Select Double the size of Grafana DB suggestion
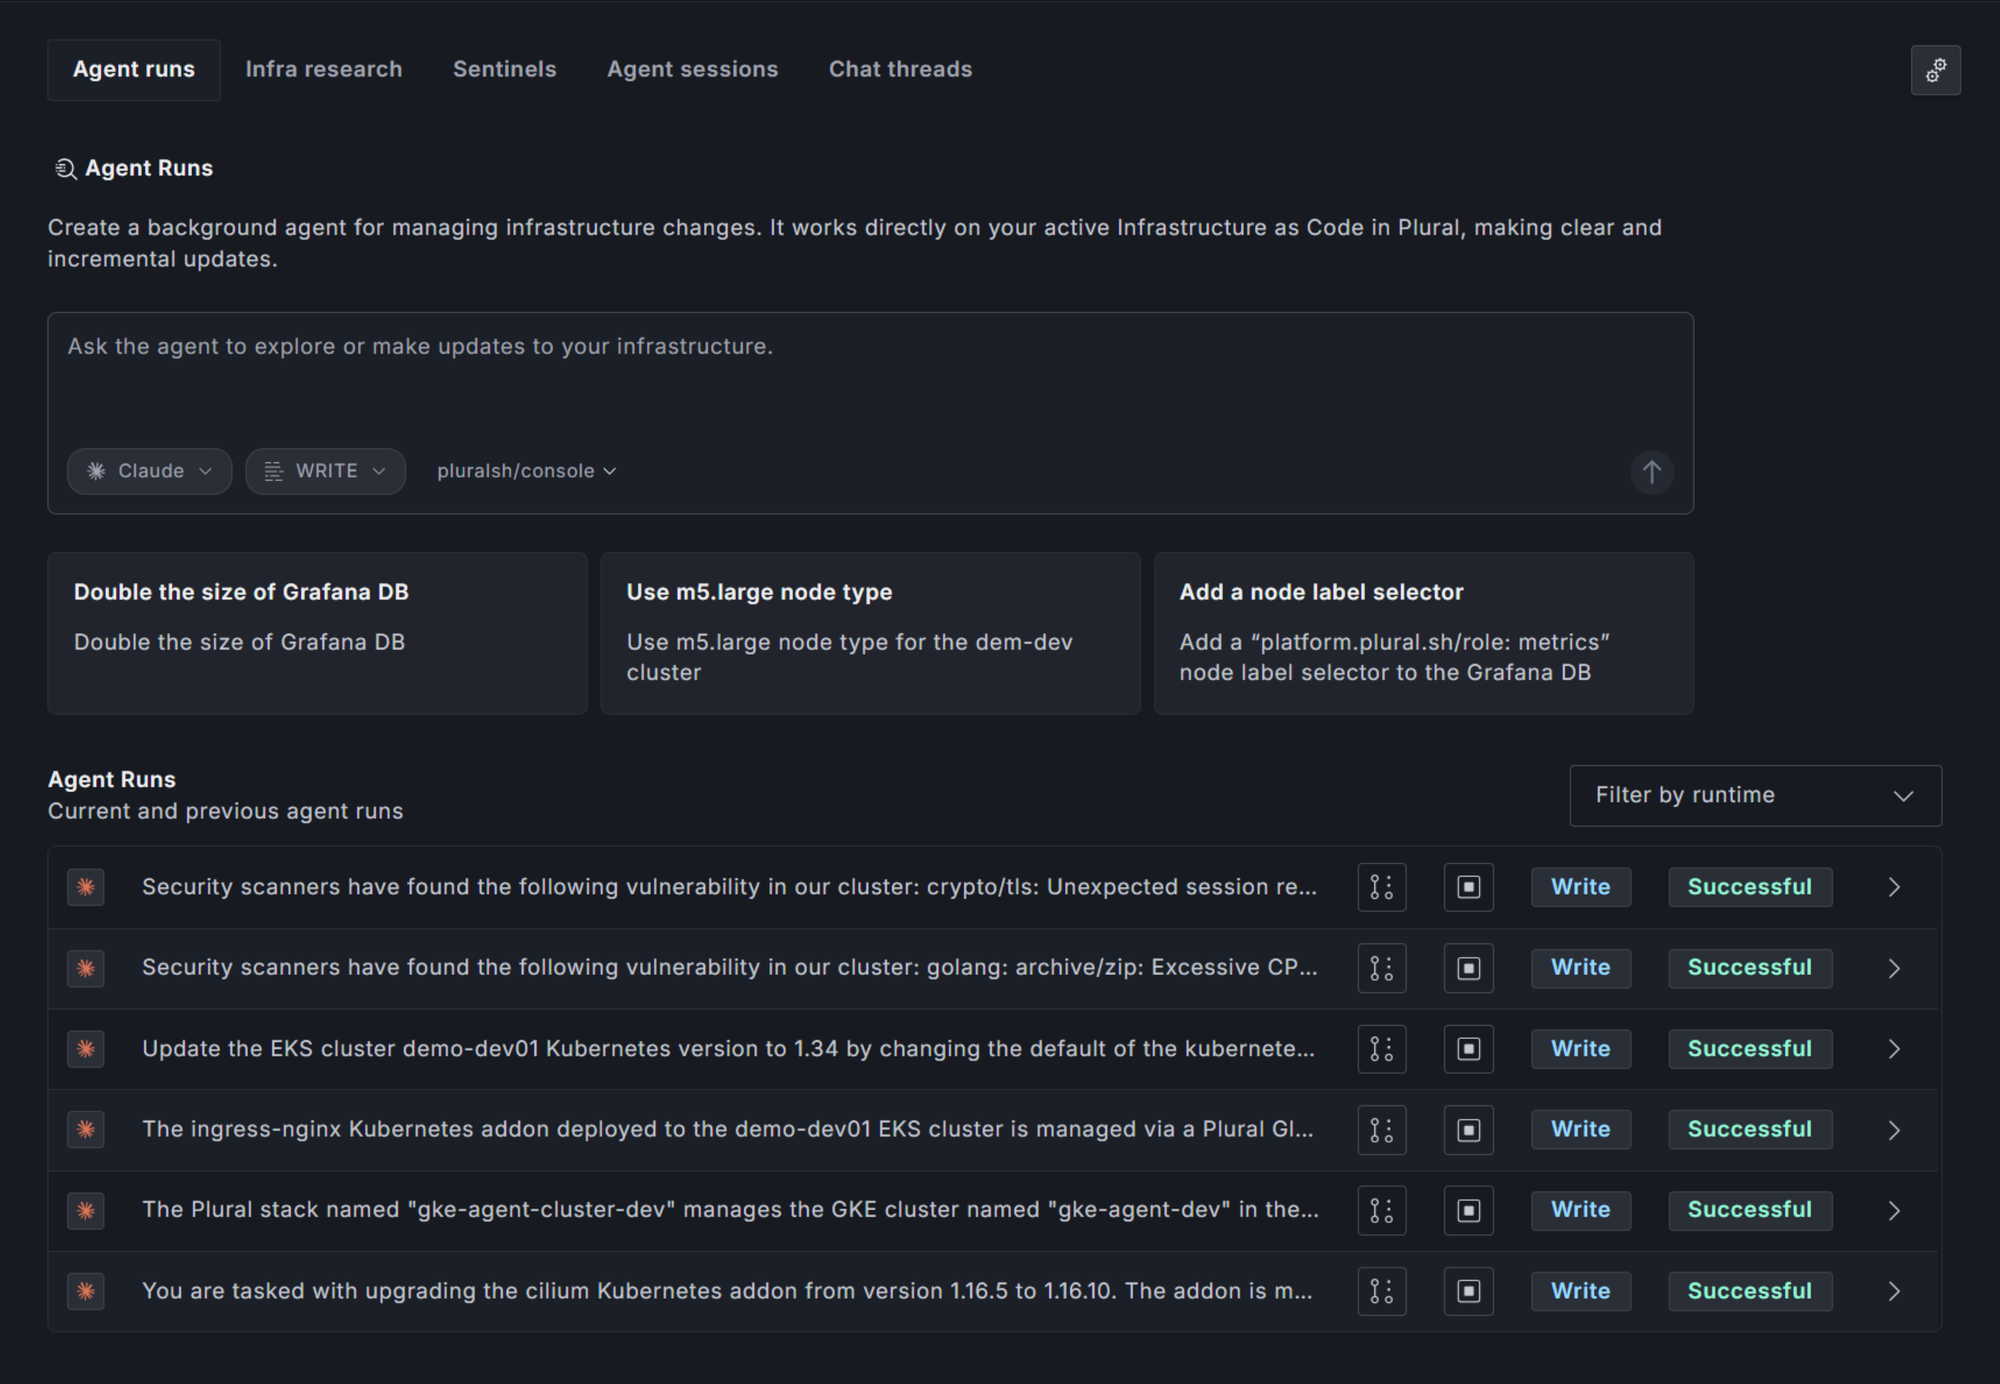The image size is (2000, 1384). [317, 632]
